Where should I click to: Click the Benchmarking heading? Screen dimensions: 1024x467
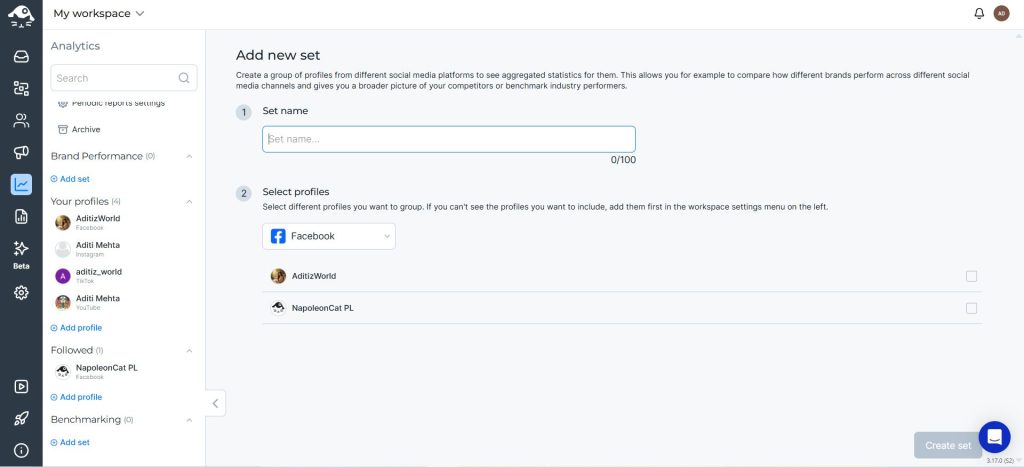[86, 420]
